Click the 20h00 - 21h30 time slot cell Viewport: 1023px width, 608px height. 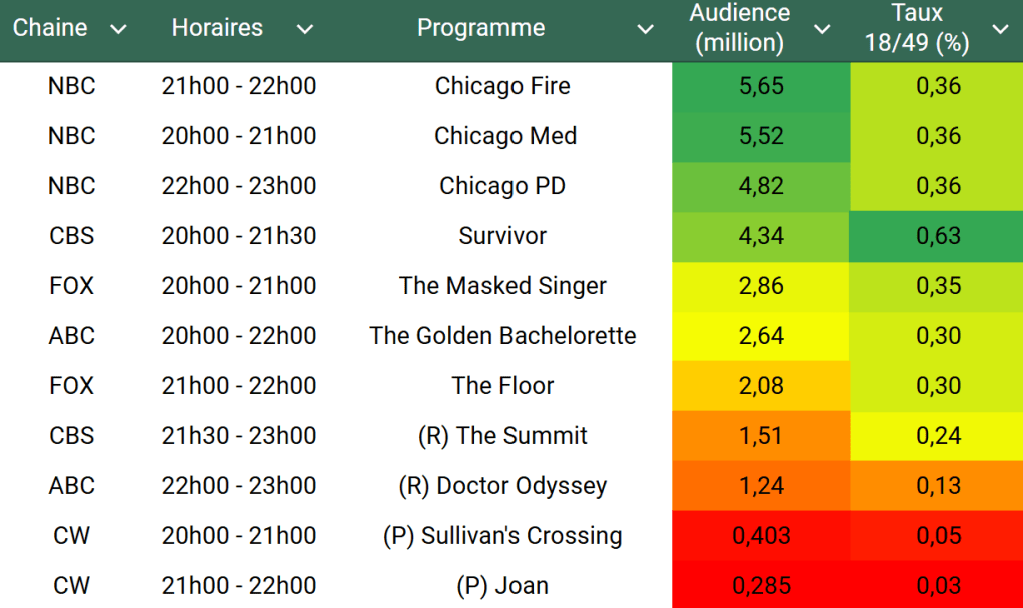click(238, 236)
